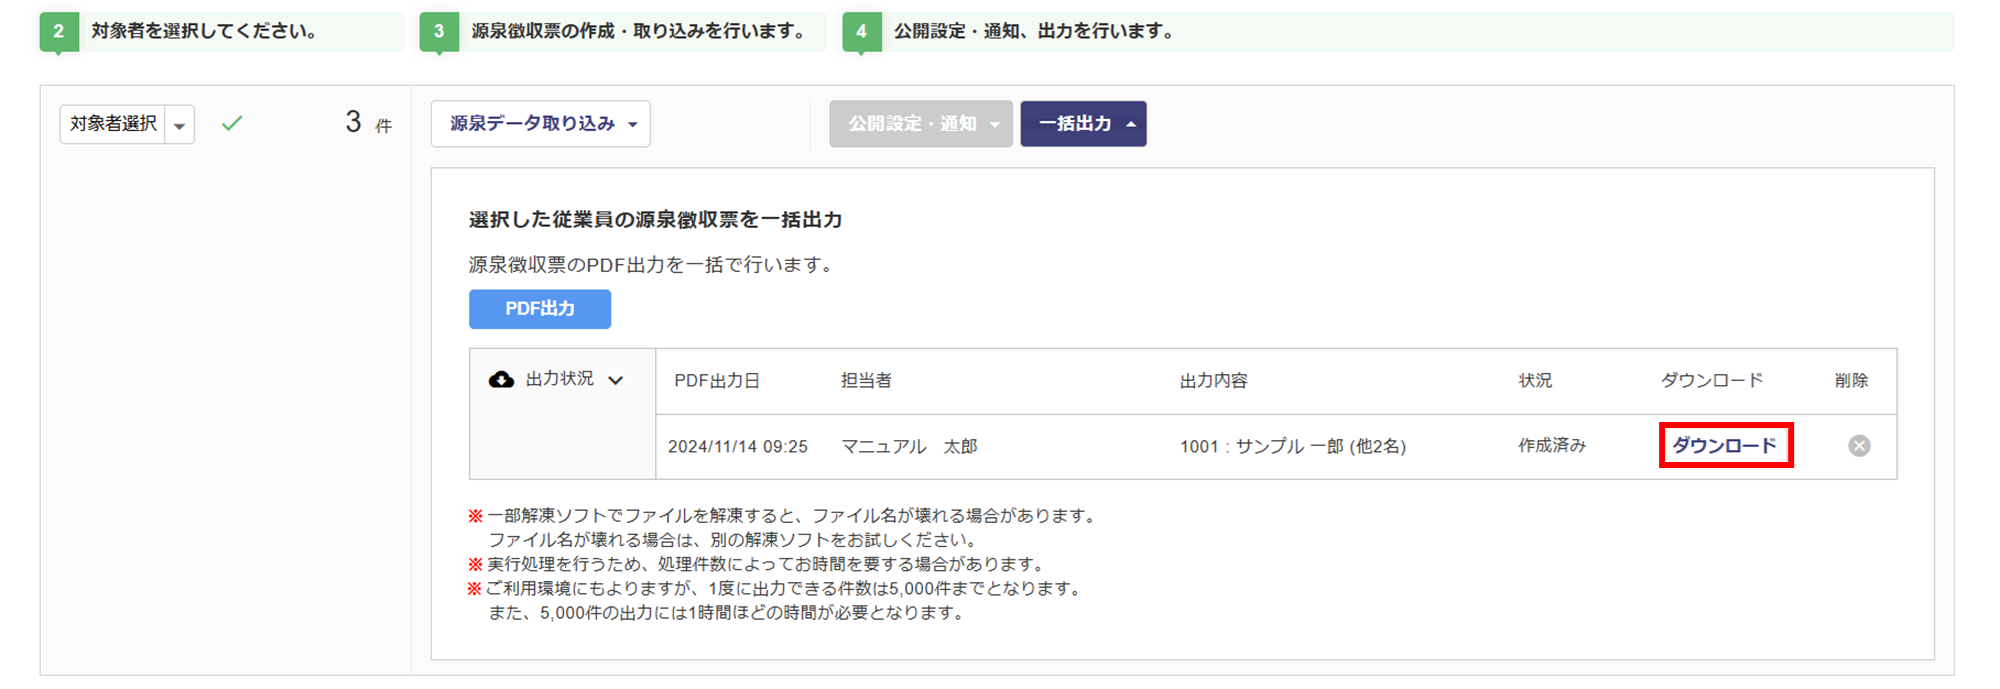Click the text 源泉徴収票のPDF出力を一括で行います。

pos(651,265)
